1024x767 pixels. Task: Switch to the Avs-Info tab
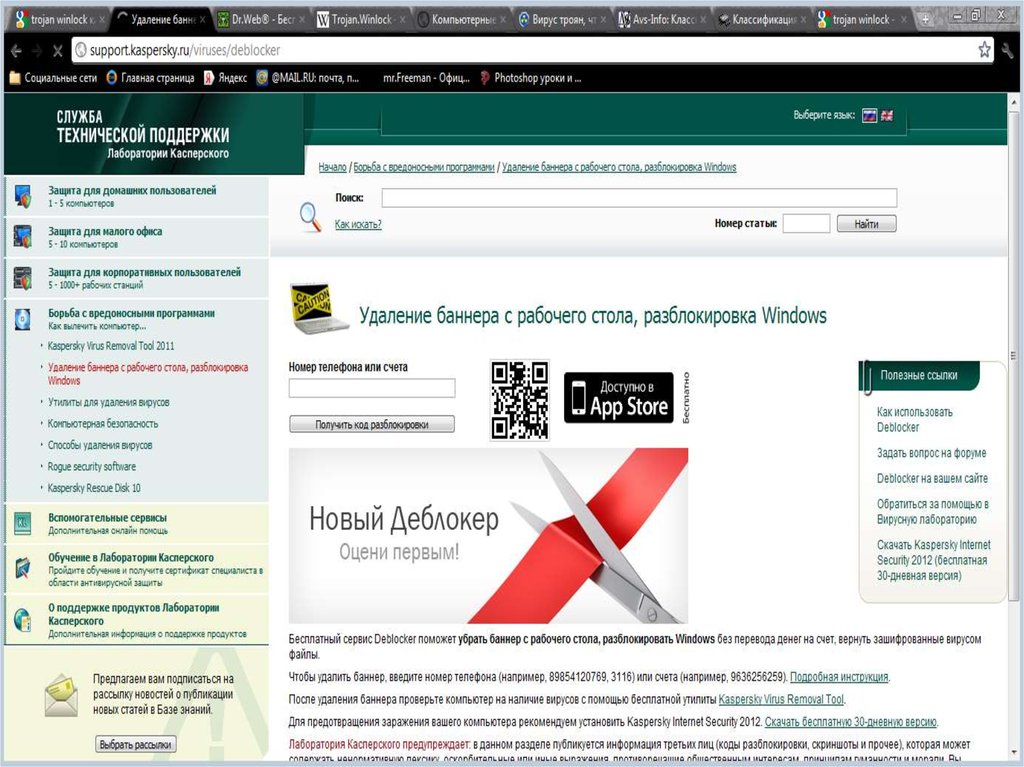[x=662, y=20]
